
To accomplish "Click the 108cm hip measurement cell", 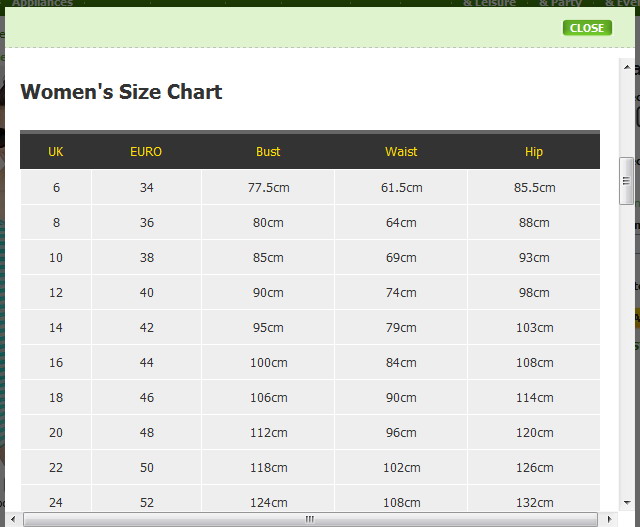I will click(534, 363).
